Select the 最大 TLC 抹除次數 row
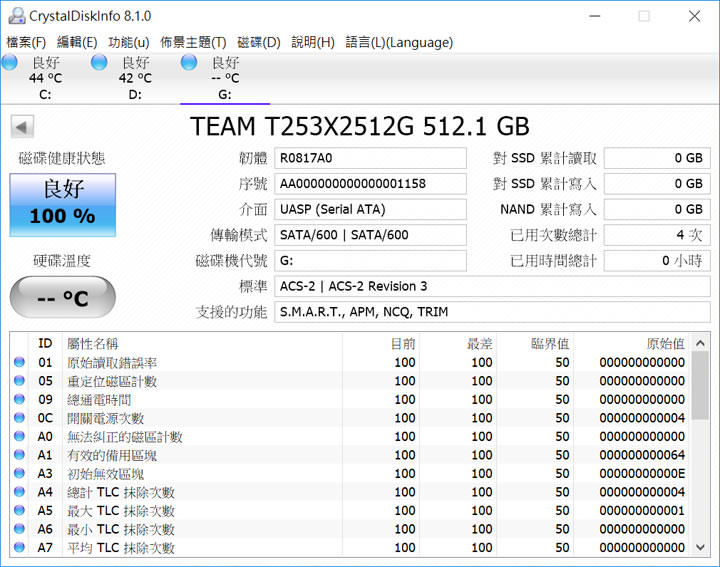Screen dimensions: 720x567 [x=351, y=510]
